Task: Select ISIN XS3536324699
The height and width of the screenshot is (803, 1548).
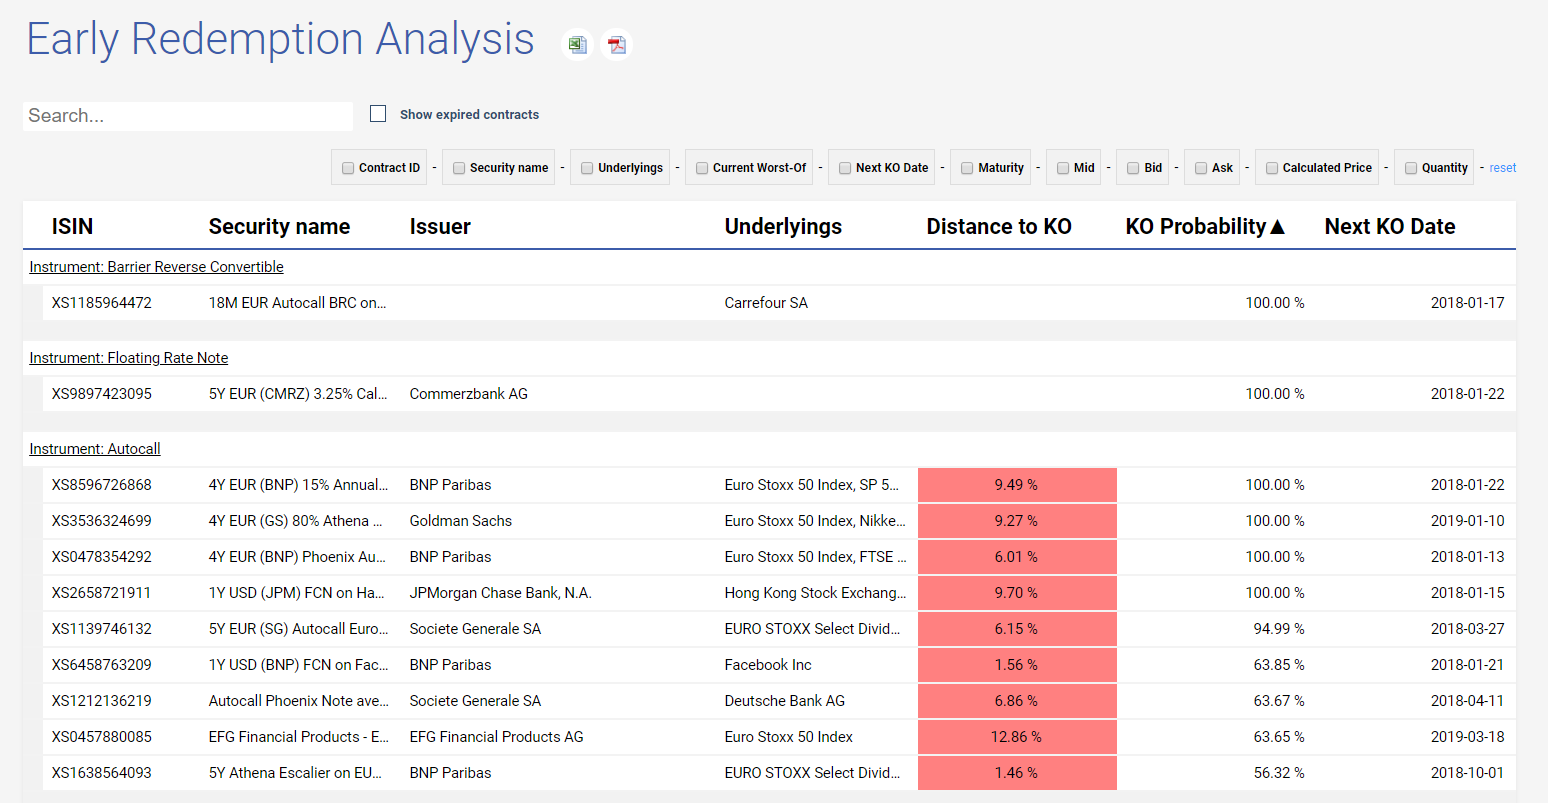Action: point(102,521)
